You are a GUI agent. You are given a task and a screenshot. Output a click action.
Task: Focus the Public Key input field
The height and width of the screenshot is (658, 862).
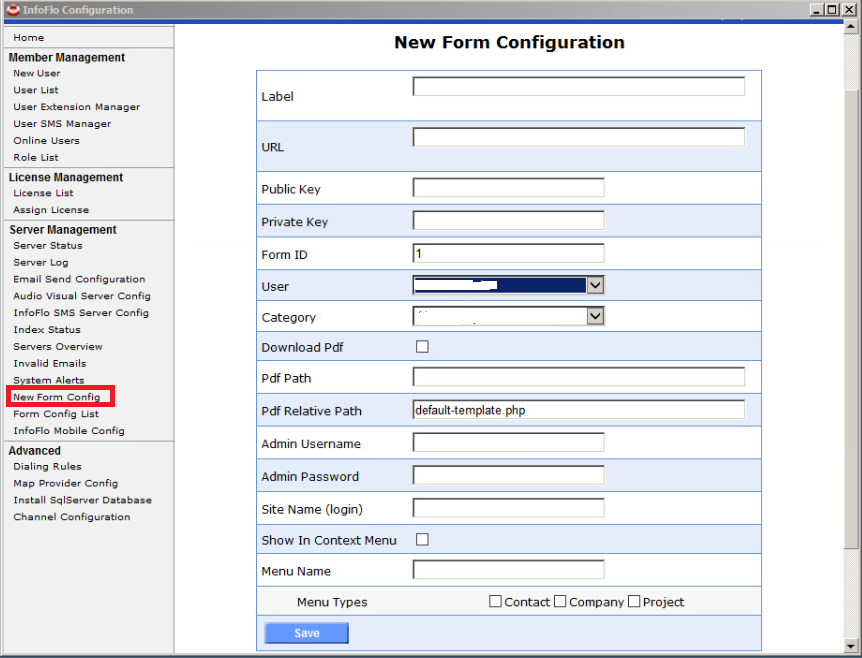click(x=508, y=188)
